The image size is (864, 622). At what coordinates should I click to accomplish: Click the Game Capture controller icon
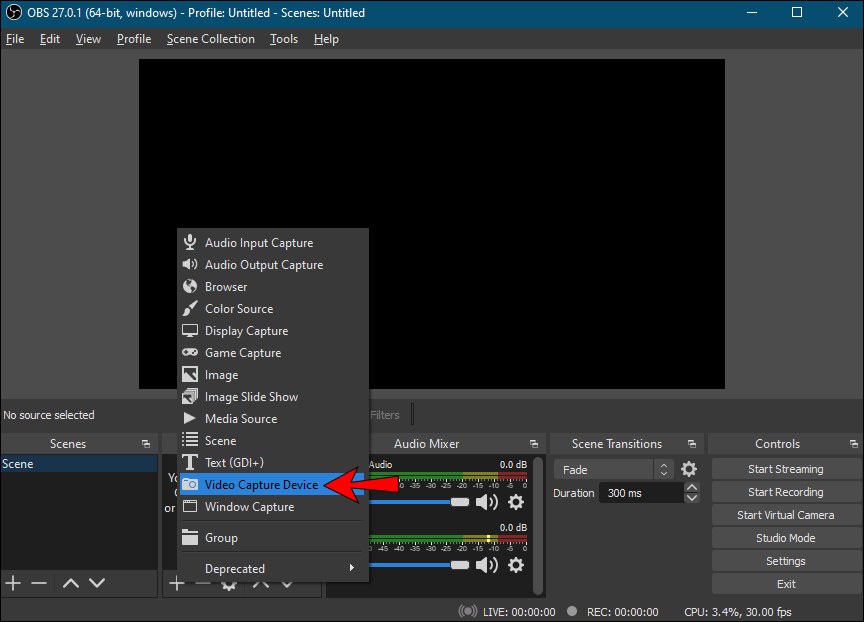190,353
